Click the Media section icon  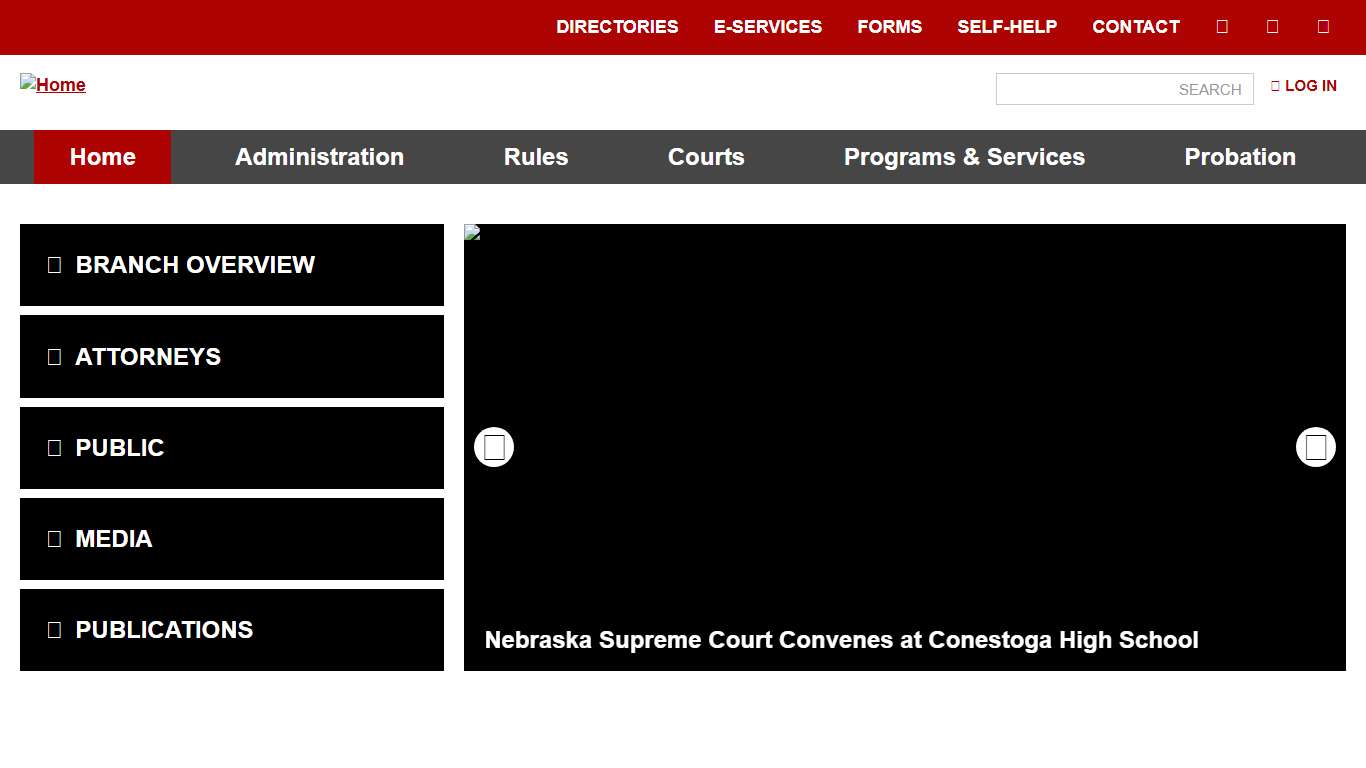coord(54,539)
